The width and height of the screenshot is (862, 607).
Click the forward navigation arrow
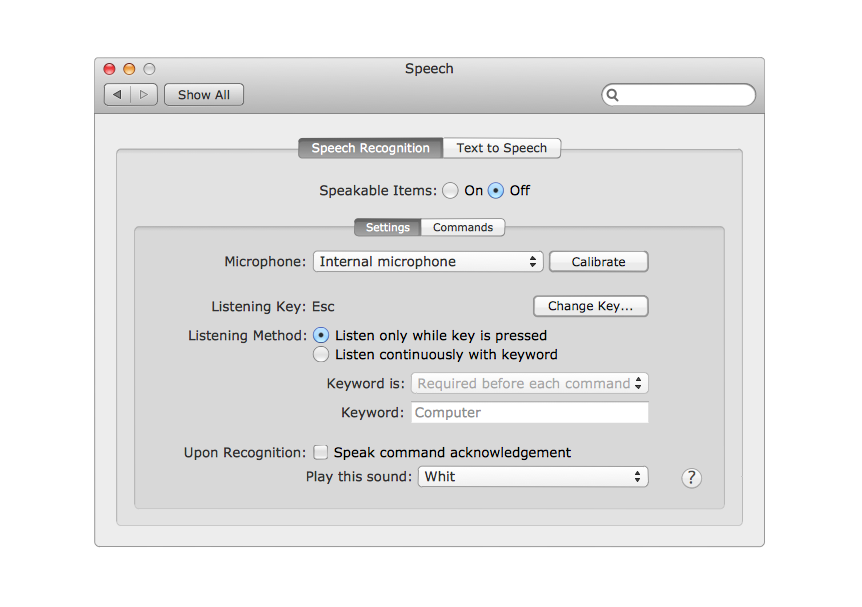click(x=144, y=95)
